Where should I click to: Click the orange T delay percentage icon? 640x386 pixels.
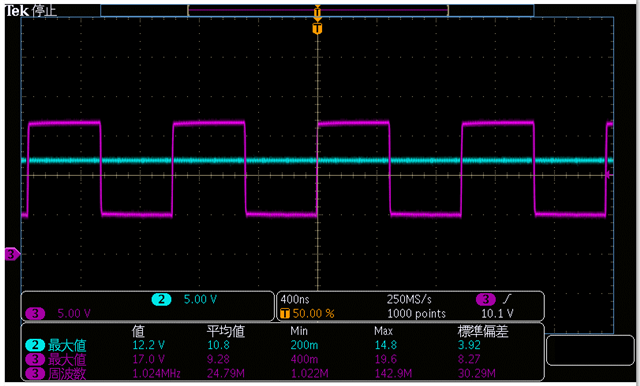(285, 313)
